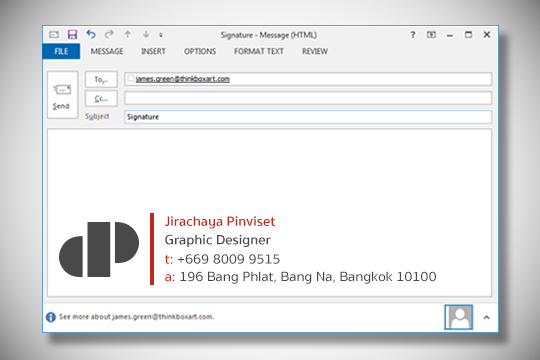The image size is (540, 360).
Task: Click the dP logo image in signature
Action: pos(99,249)
